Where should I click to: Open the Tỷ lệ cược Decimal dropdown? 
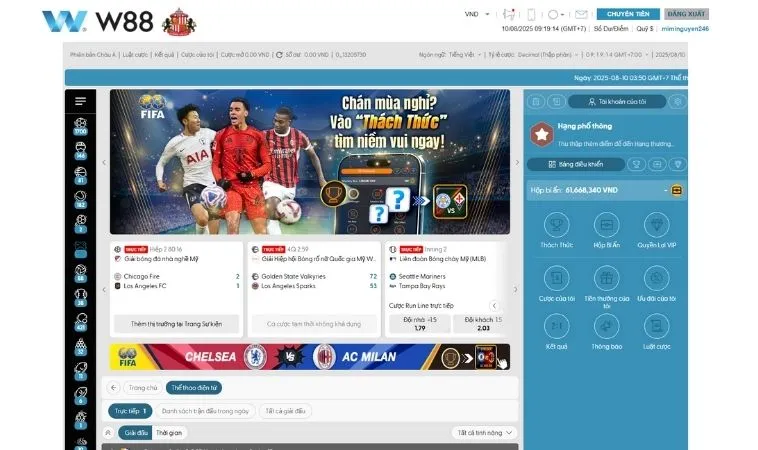click(x=533, y=55)
